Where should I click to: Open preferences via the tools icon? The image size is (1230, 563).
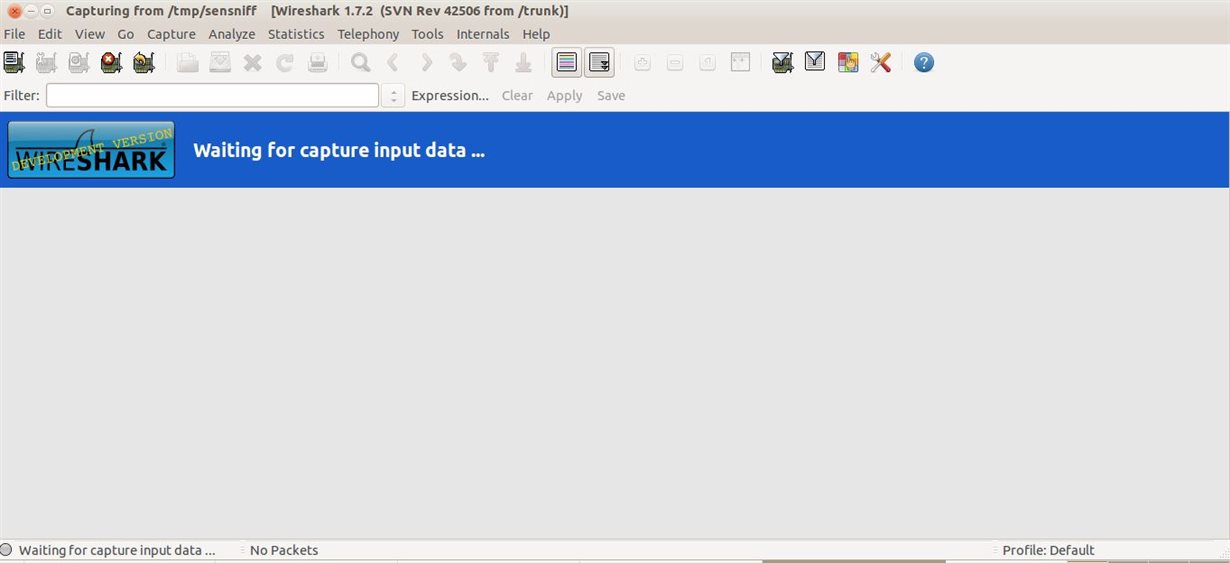click(880, 63)
